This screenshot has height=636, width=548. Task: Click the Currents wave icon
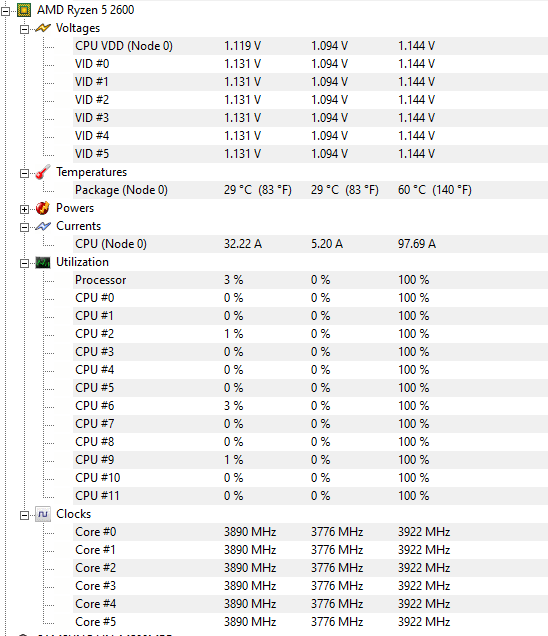pyautogui.click(x=43, y=226)
